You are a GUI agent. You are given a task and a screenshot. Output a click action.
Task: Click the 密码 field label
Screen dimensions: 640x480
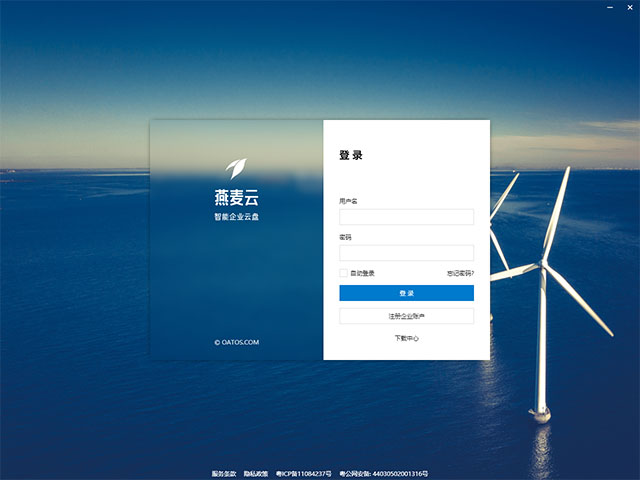345,237
